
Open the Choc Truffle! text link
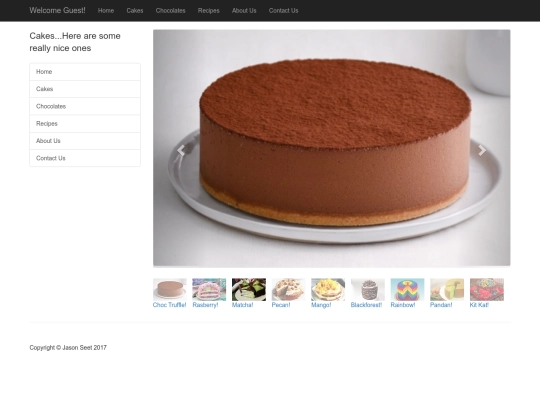tap(169, 305)
